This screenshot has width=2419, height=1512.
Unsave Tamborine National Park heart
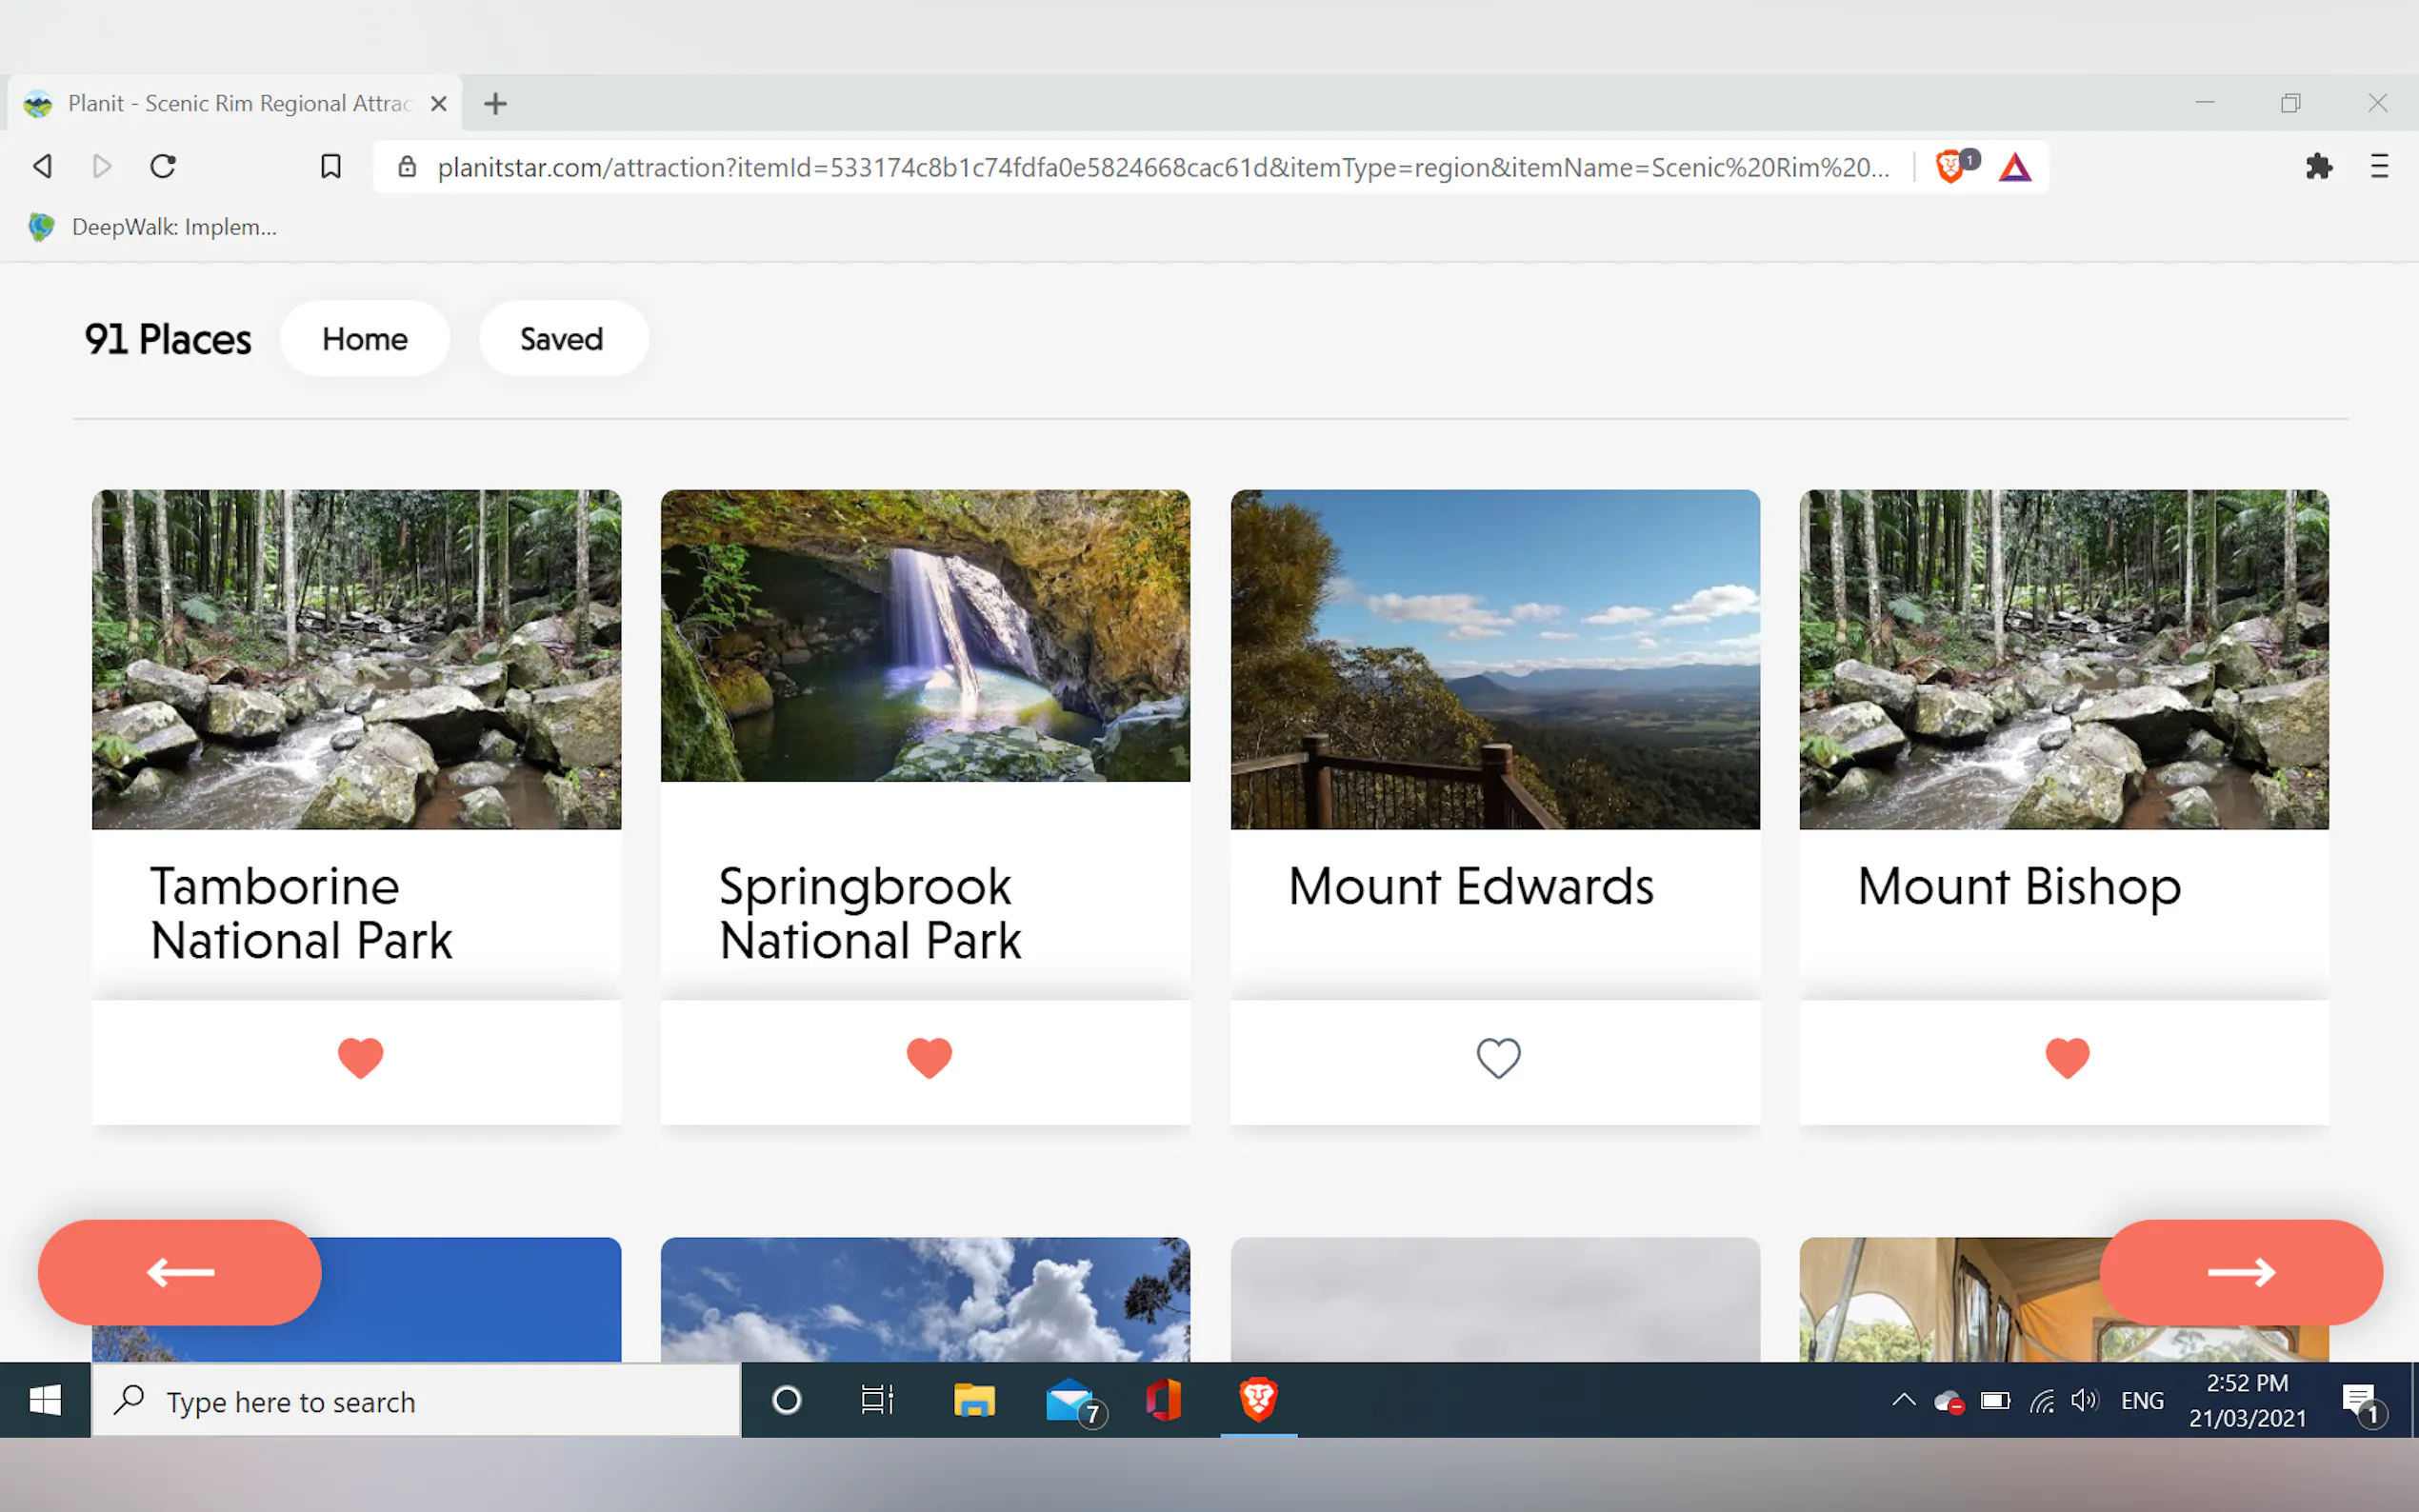(360, 1057)
